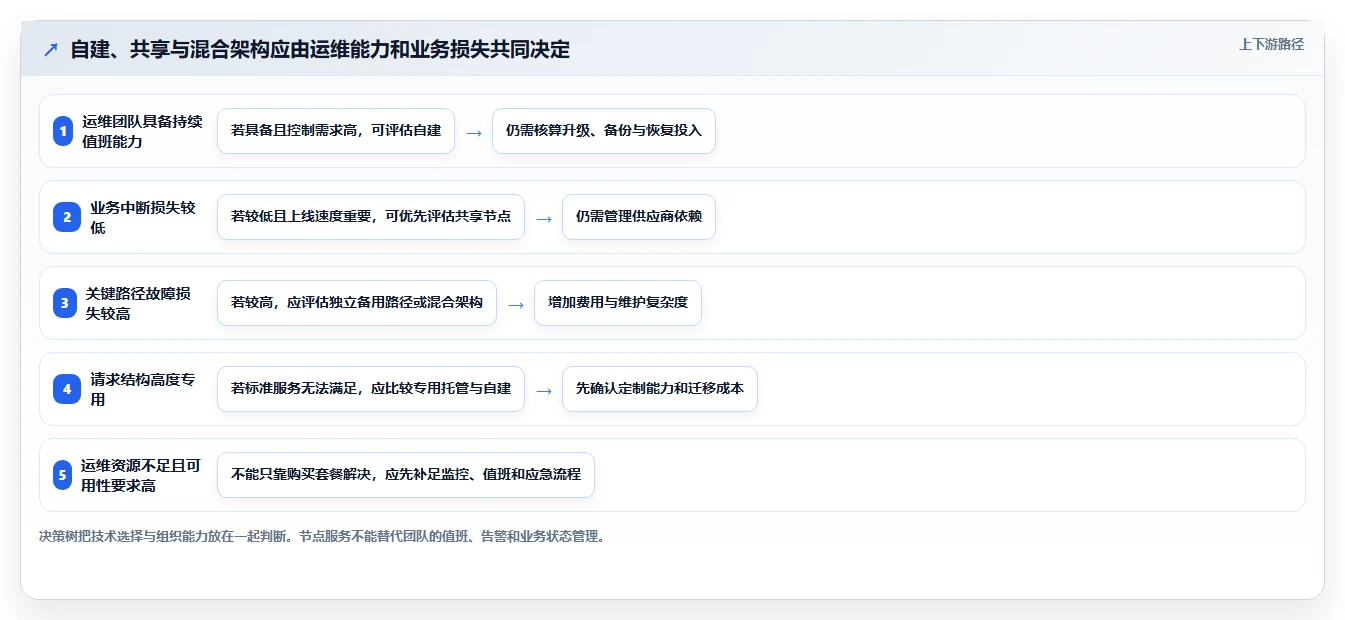Click the 不能只靠购买套餐解决 box
The width and height of the screenshot is (1345, 620).
(x=406, y=475)
